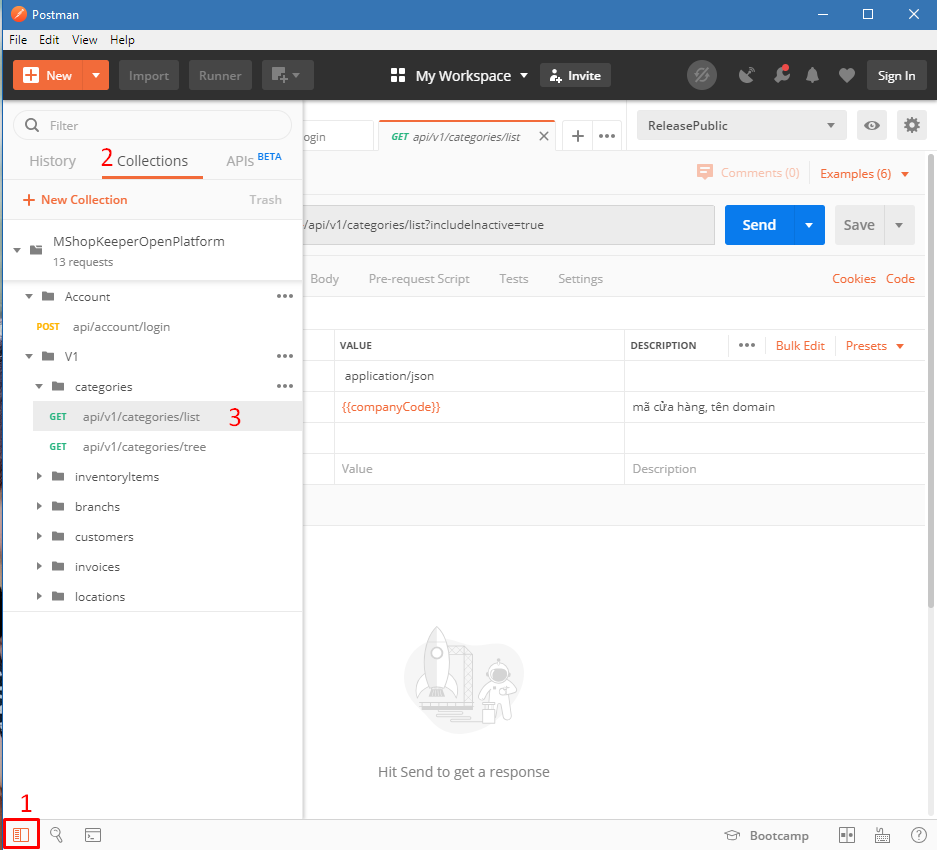The width and height of the screenshot is (937, 850).
Task: Click the Comments speech bubble icon
Action: pos(705,173)
